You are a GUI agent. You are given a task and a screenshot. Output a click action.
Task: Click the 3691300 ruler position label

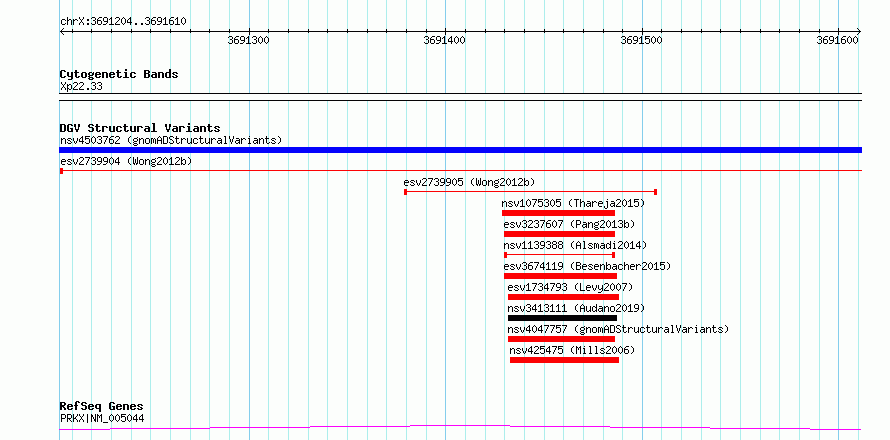pyautogui.click(x=248, y=41)
